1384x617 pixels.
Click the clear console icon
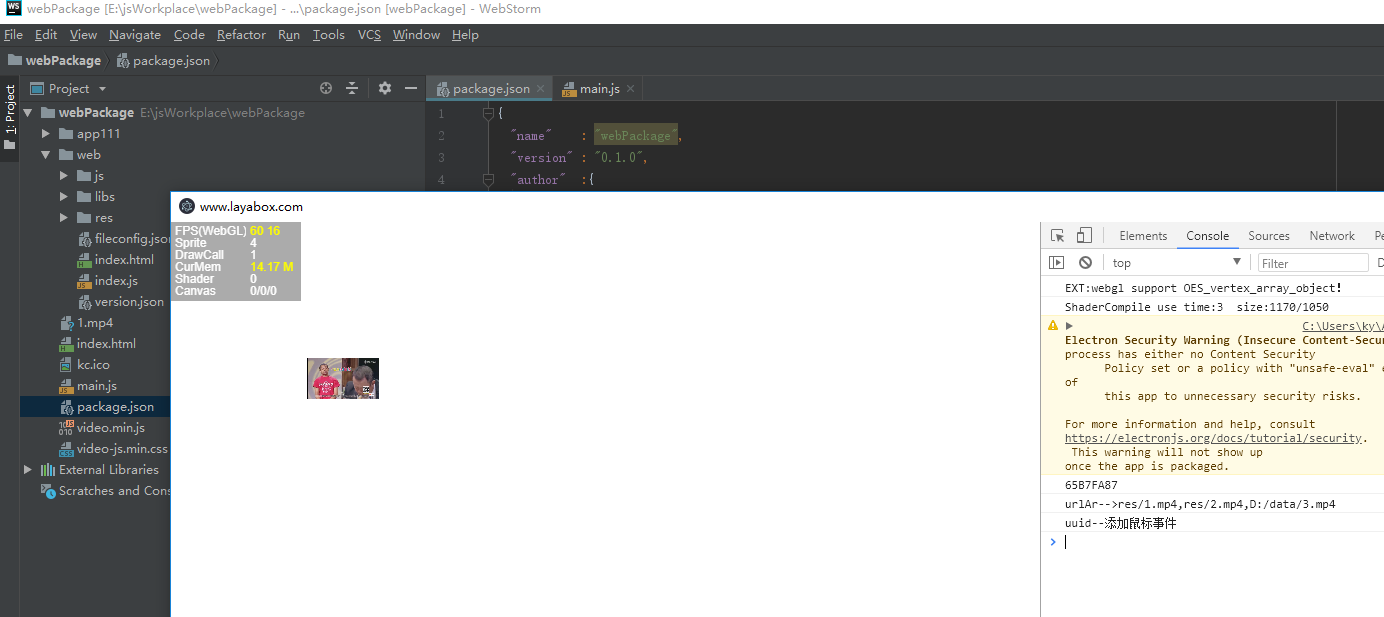coord(1085,263)
